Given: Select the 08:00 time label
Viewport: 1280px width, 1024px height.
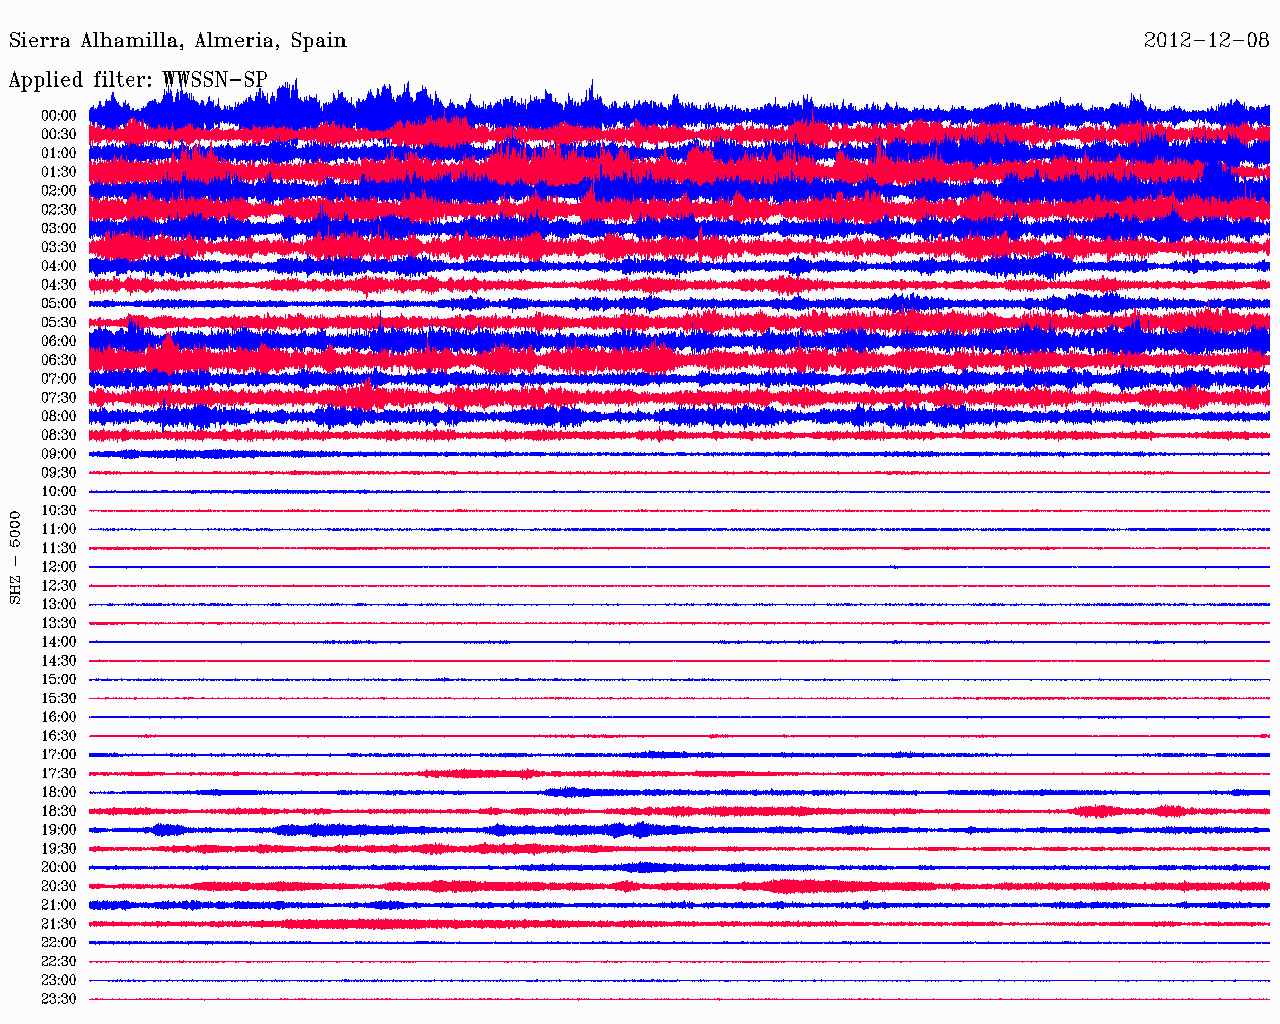Looking at the screenshot, I should click(x=59, y=417).
